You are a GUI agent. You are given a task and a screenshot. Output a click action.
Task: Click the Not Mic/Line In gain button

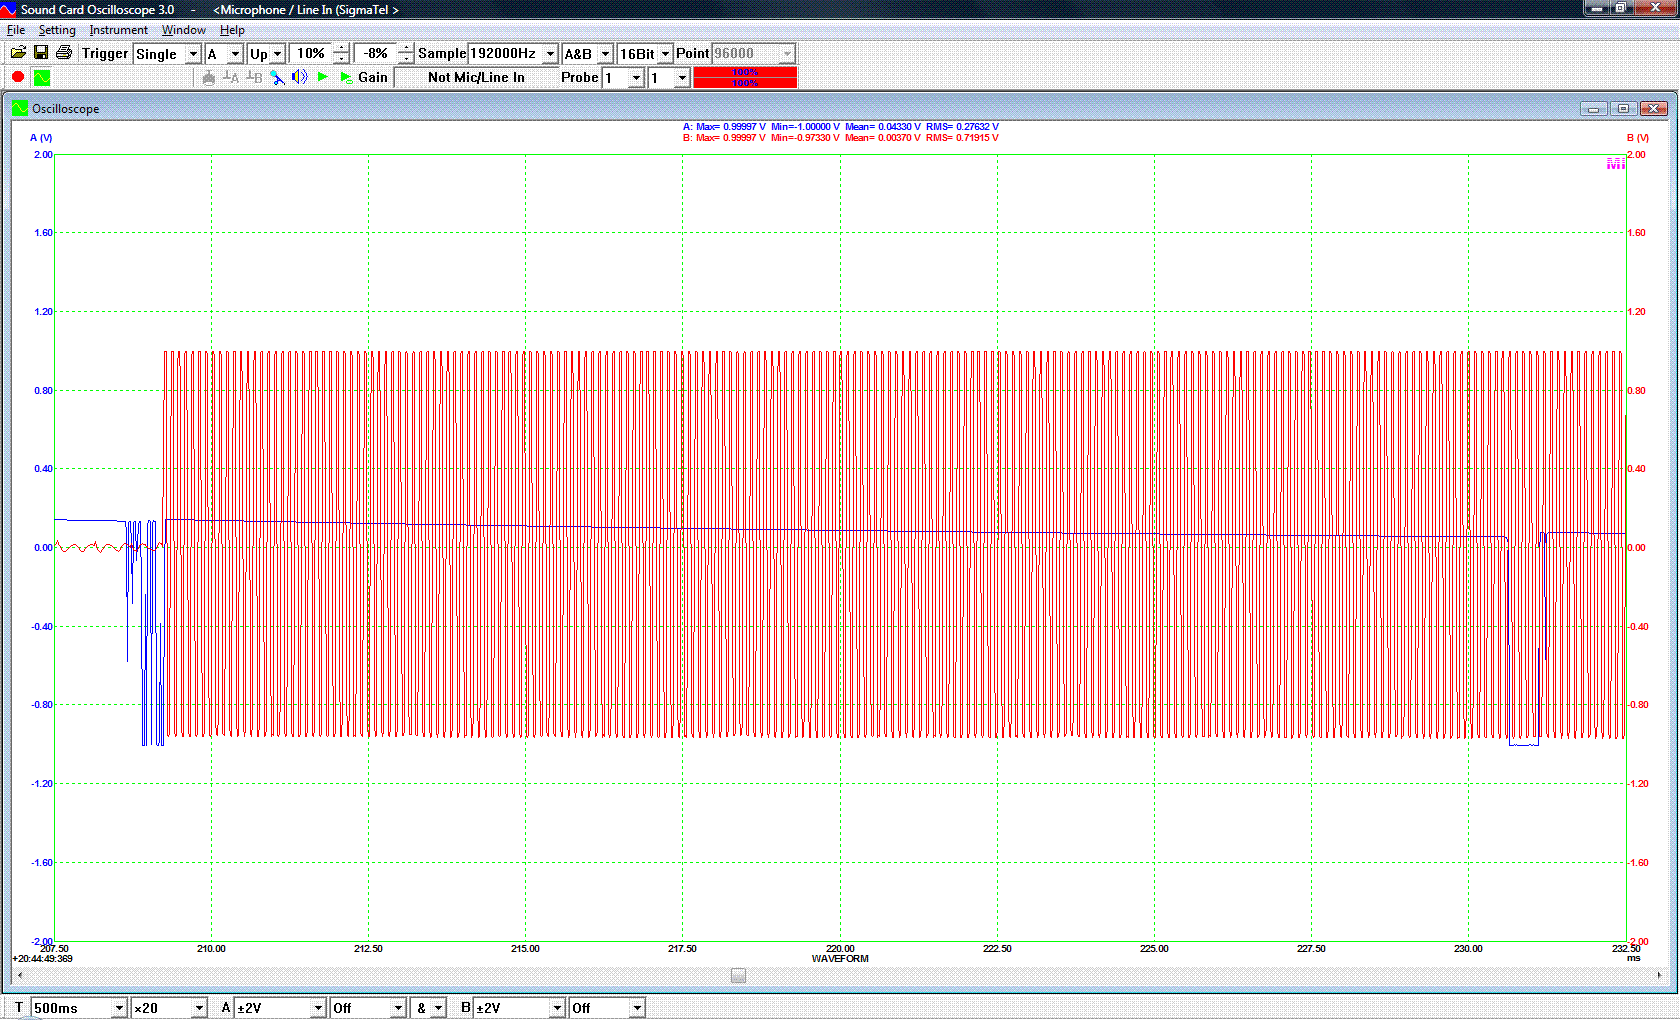click(x=476, y=77)
